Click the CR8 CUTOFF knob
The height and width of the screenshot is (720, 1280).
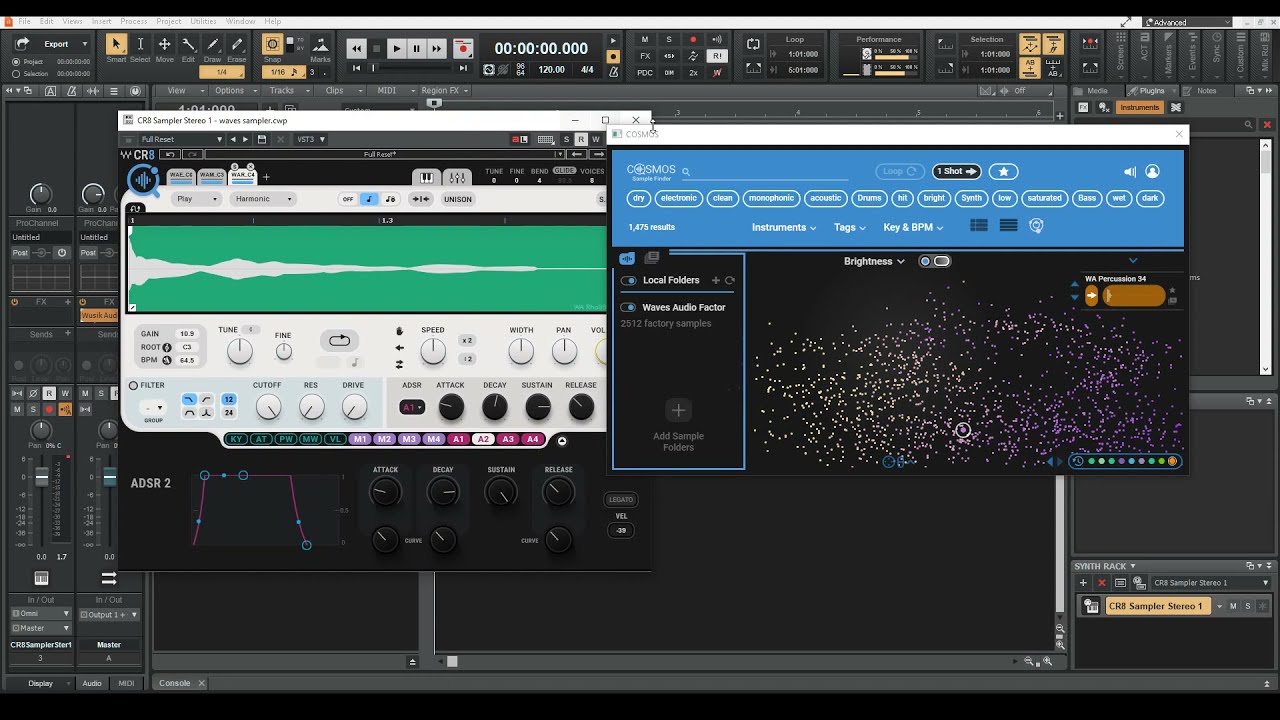click(268, 407)
